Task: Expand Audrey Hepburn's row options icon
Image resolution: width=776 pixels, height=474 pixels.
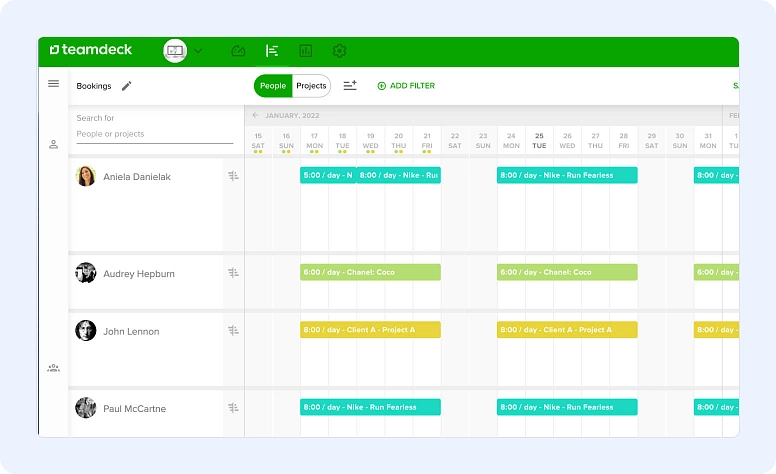Action: [233, 273]
